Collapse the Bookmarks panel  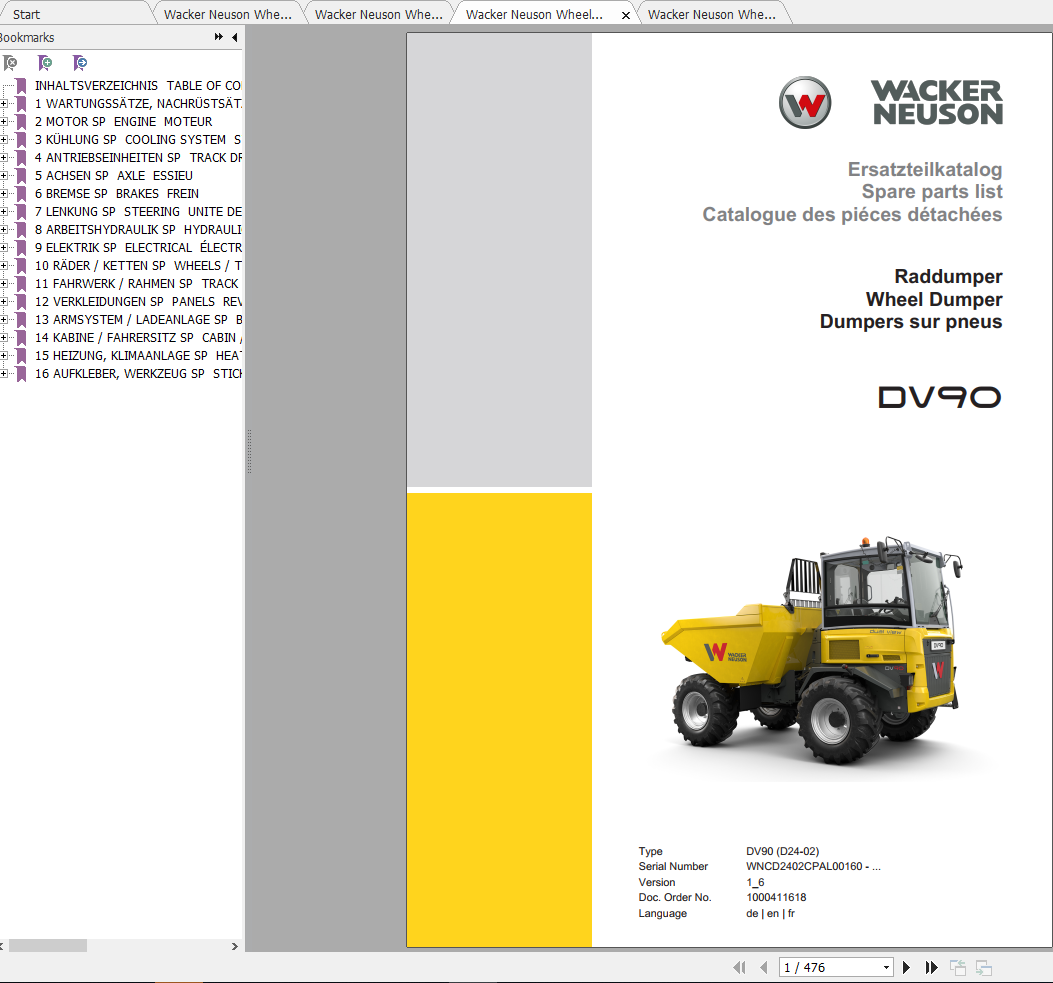(x=235, y=37)
